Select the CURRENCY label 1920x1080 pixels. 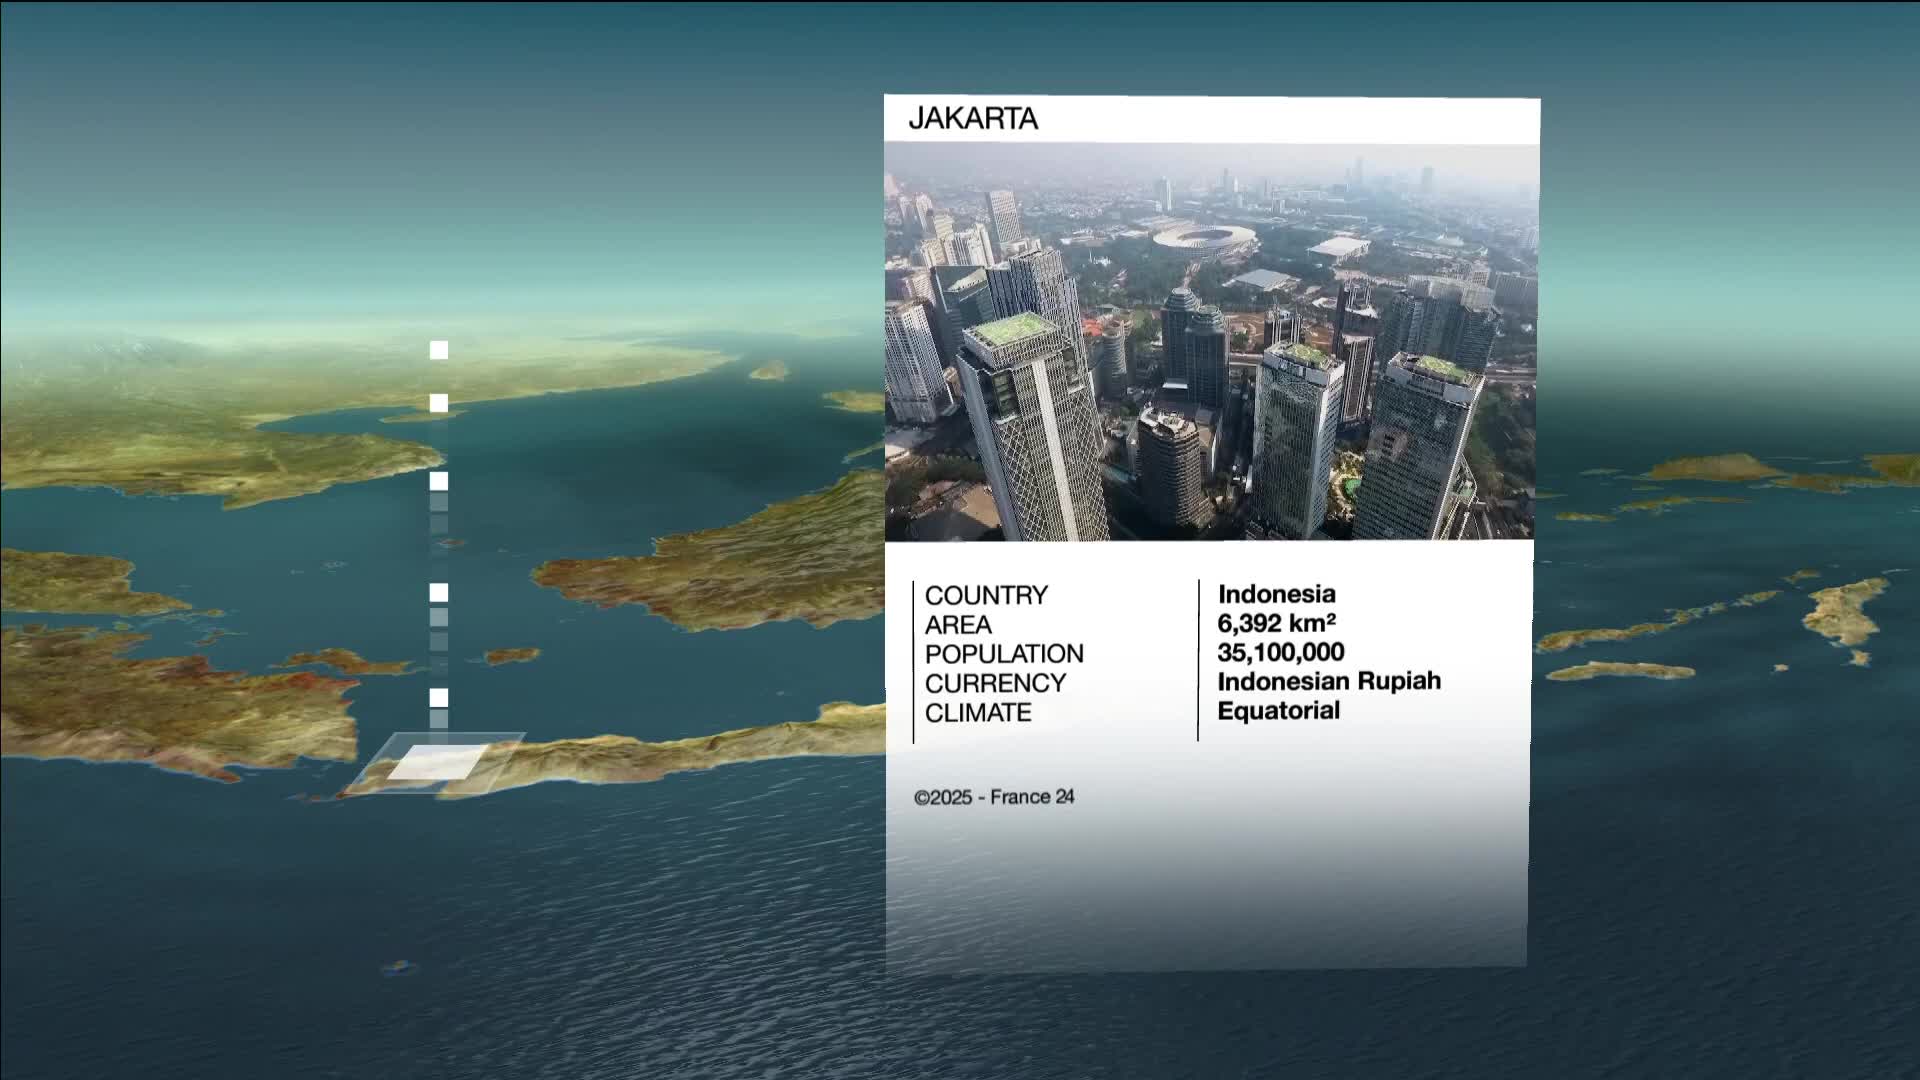994,684
